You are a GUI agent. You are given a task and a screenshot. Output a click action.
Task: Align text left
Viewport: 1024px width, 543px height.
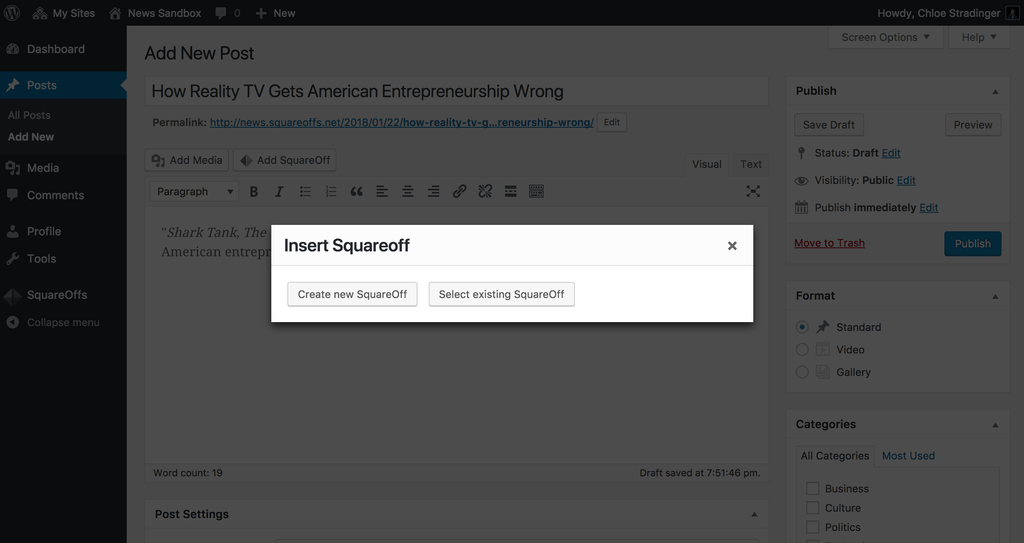pos(382,191)
